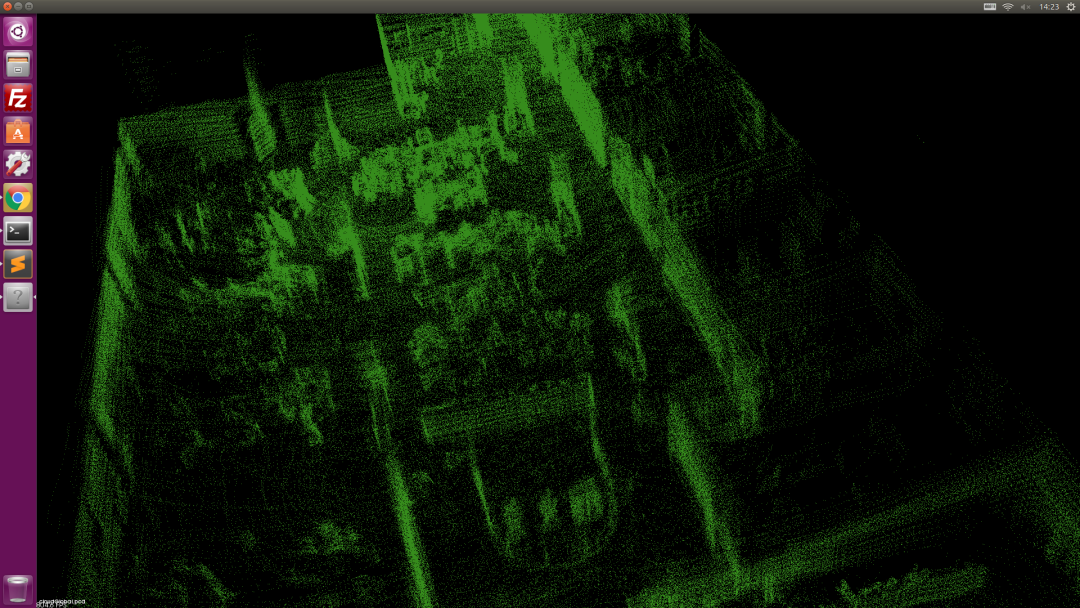Open the session power gear menu
This screenshot has height=608, width=1080.
click(x=1070, y=7)
